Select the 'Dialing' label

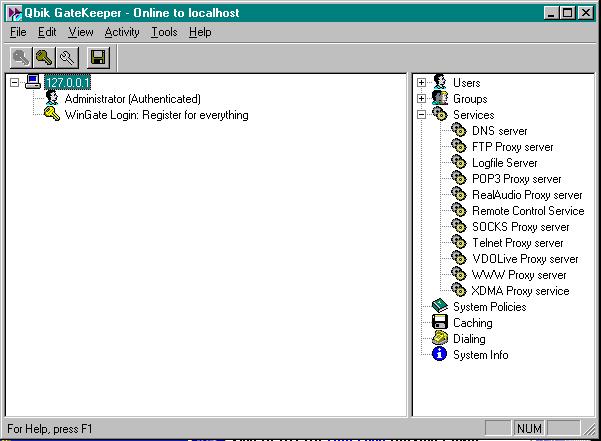[469, 339]
